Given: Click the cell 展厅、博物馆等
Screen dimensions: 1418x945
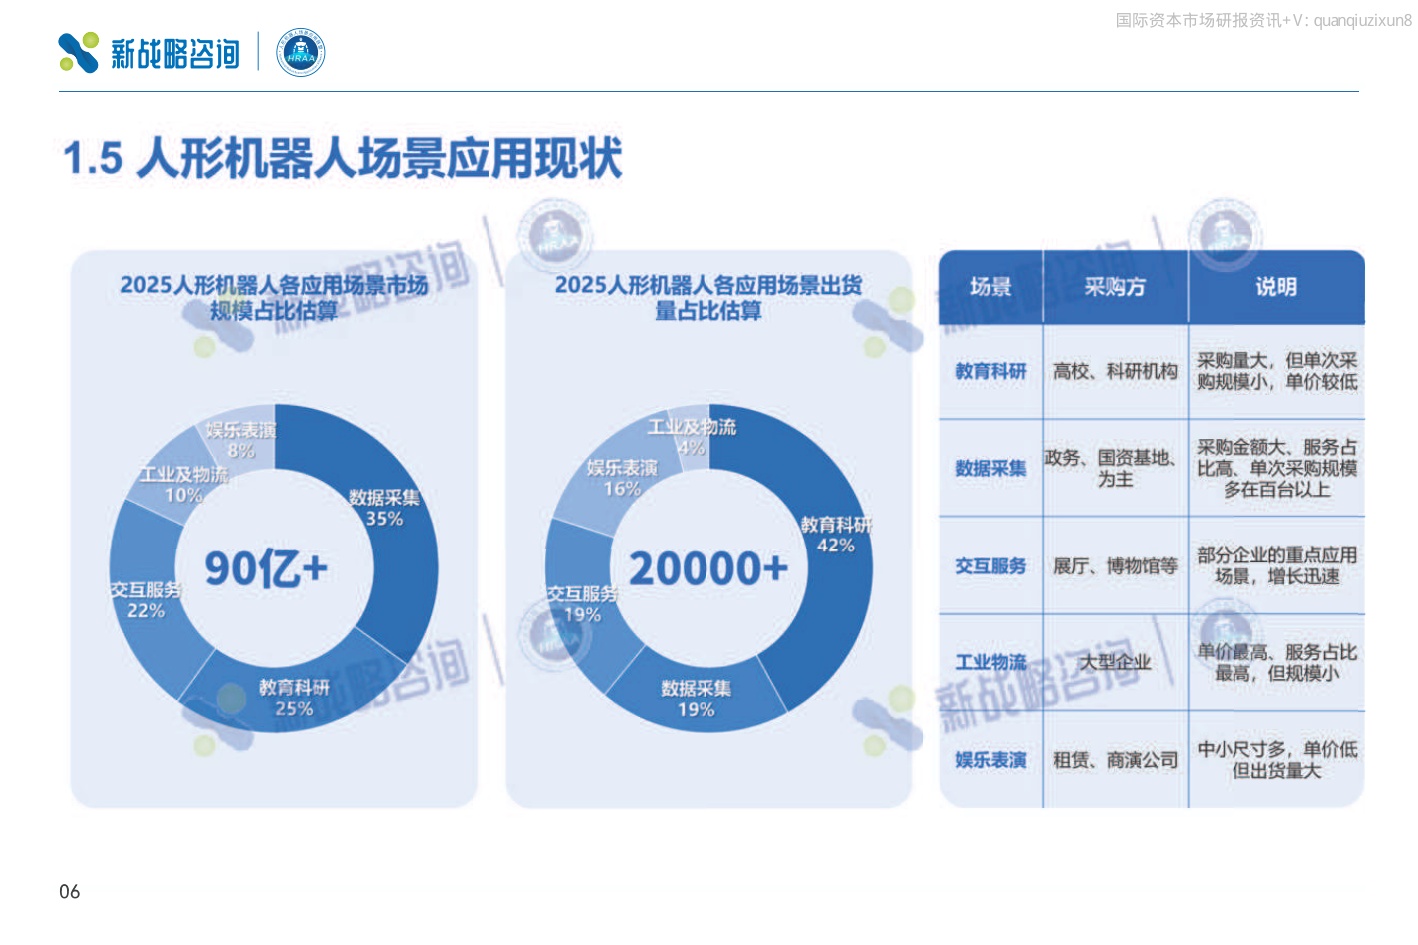Looking at the screenshot, I should (1115, 565).
